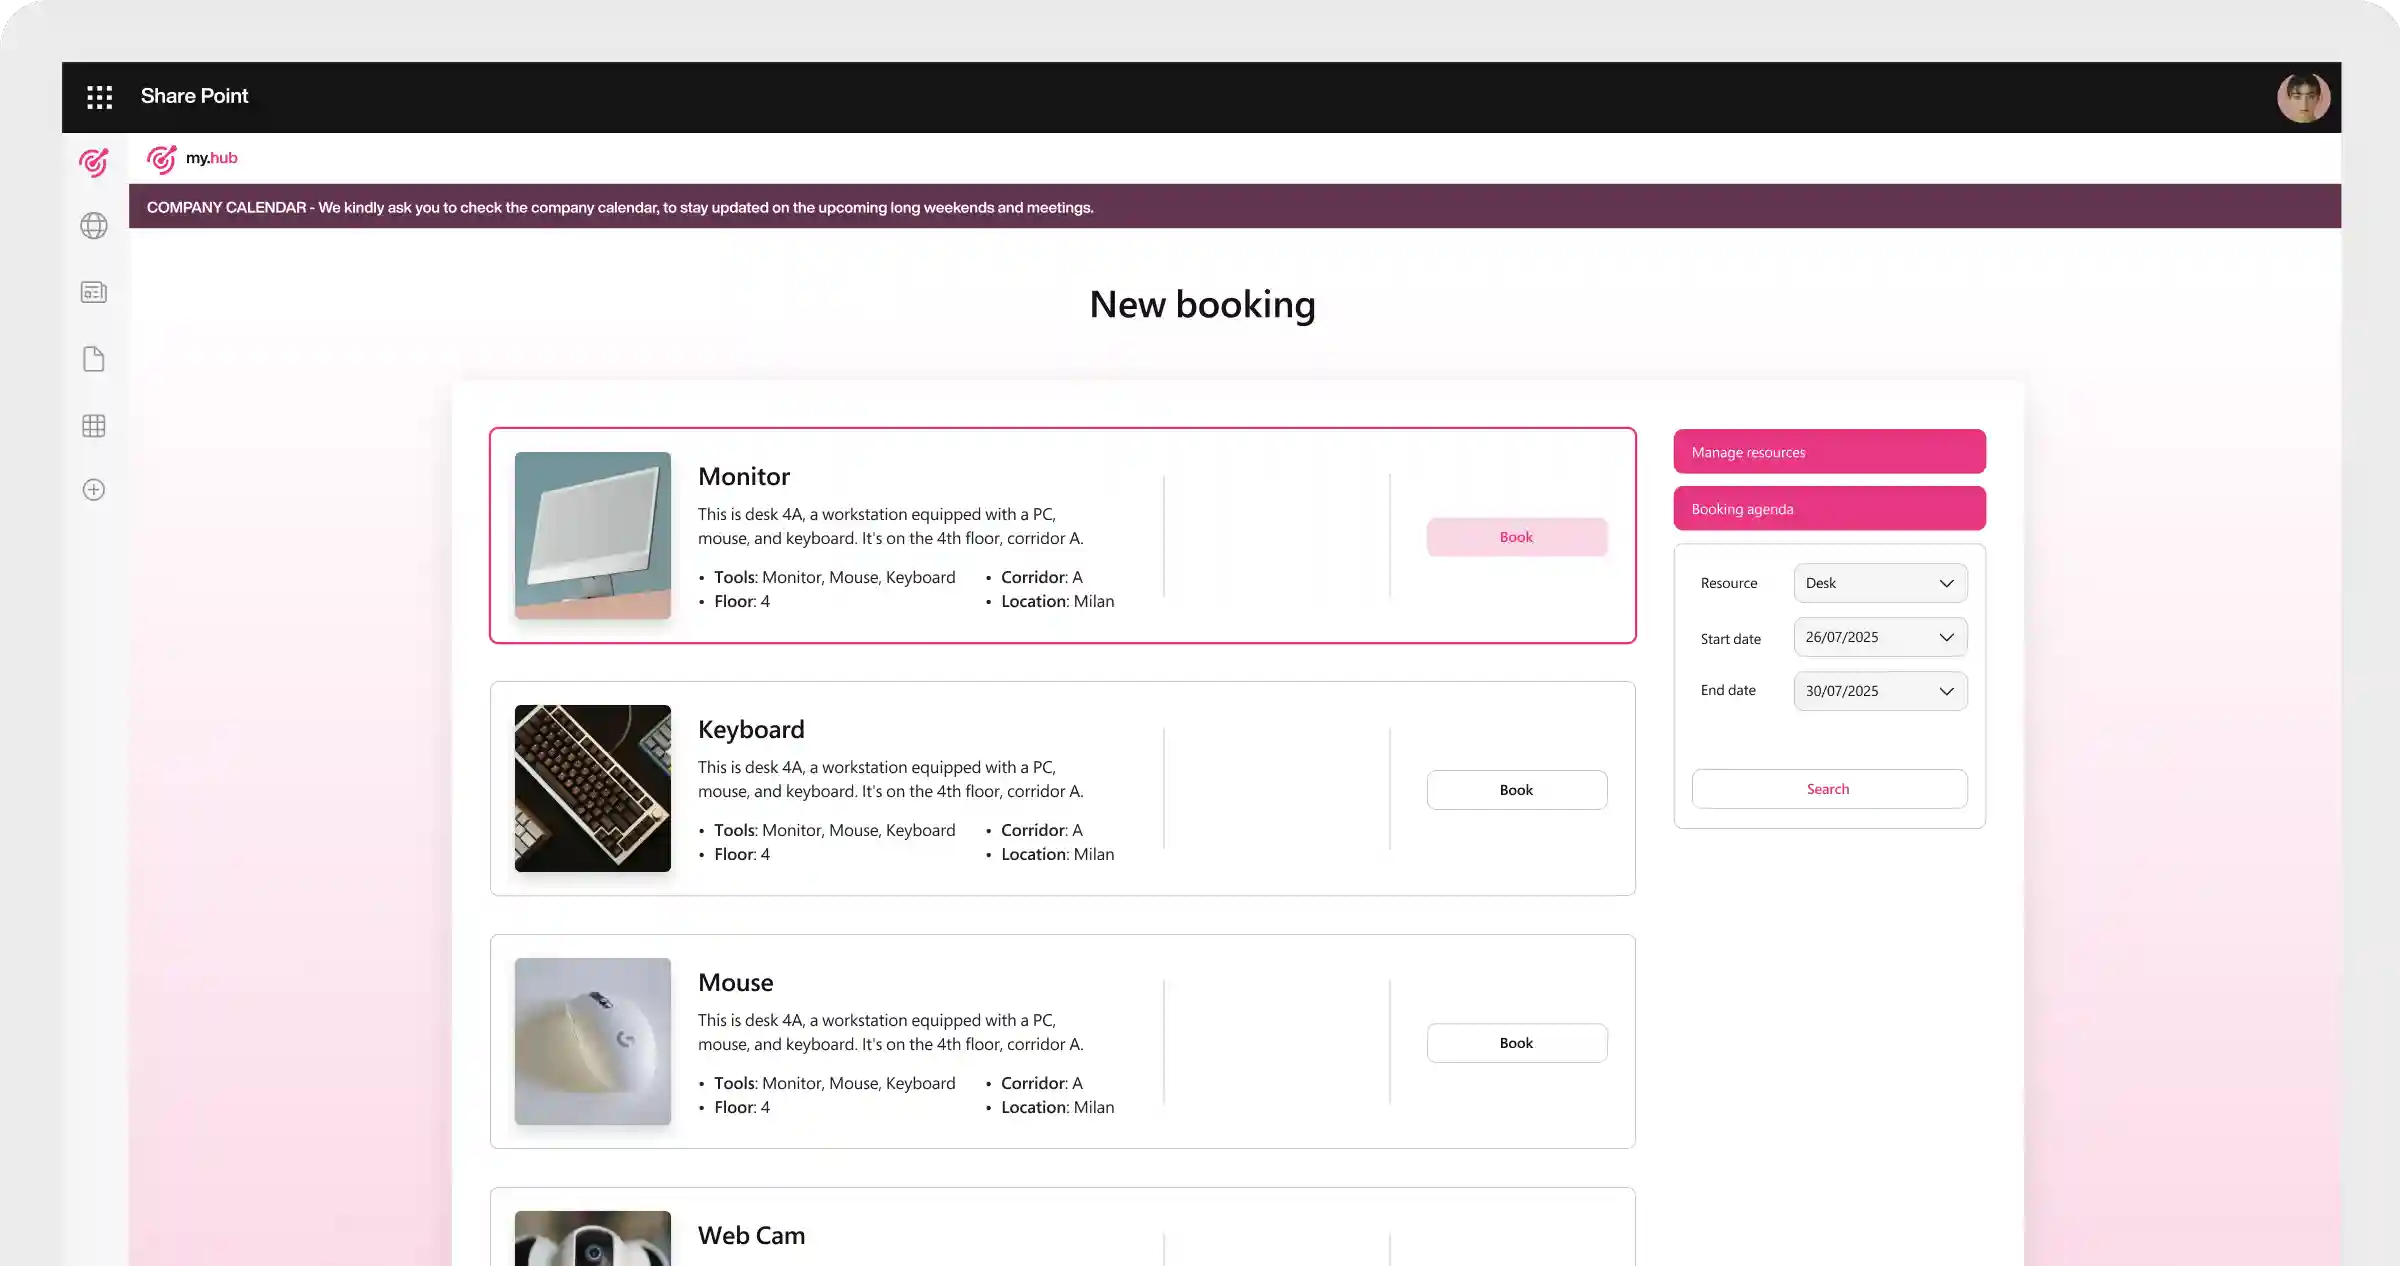Click the Mouse card title
Viewport: 2400px width, 1266px height.
tap(735, 982)
